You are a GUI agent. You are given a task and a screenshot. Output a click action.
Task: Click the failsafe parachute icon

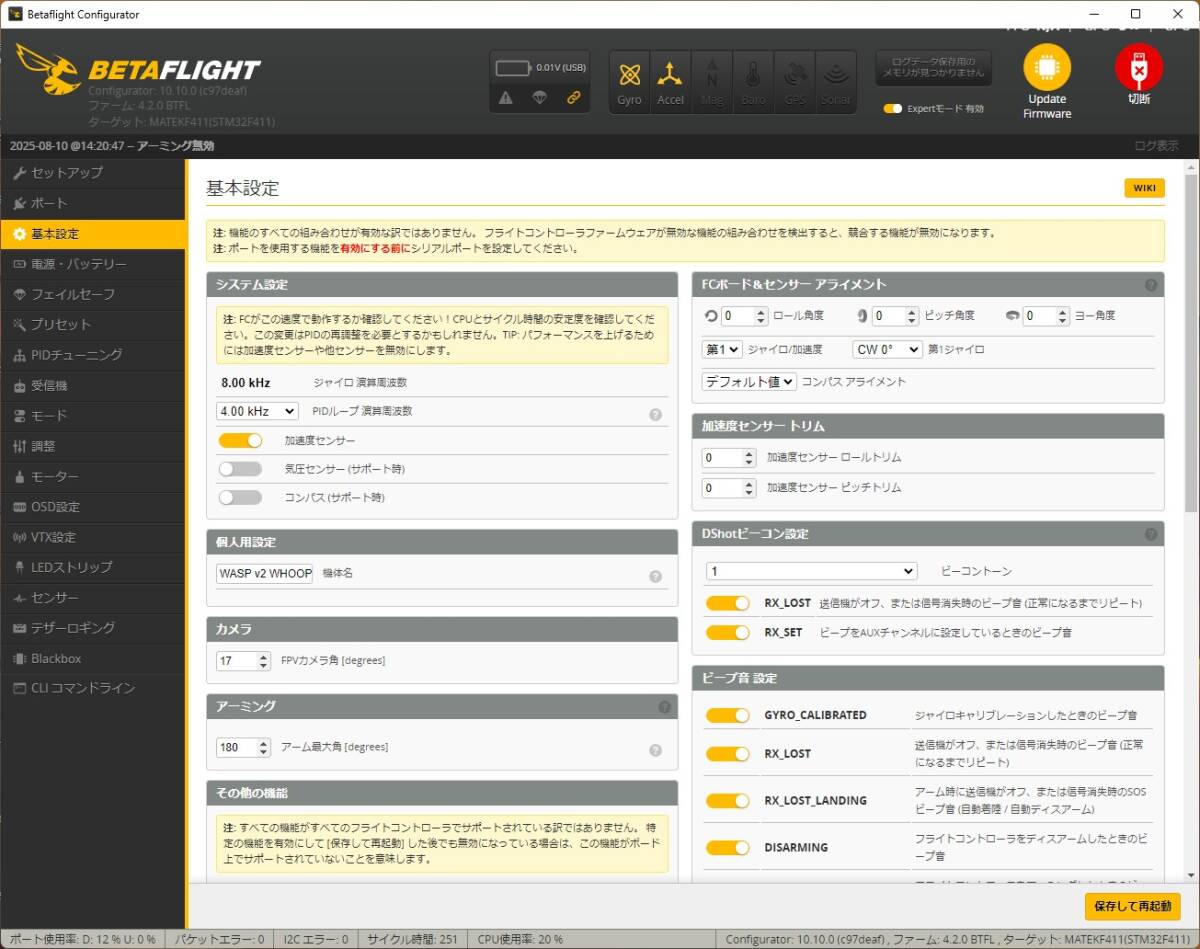pos(540,97)
